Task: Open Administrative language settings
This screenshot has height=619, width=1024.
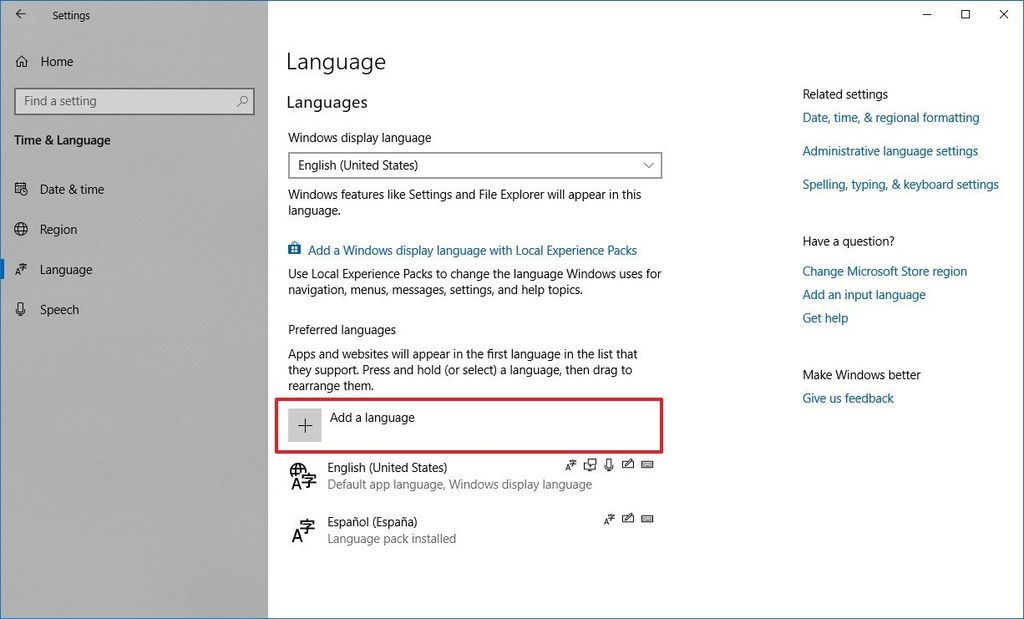Action: coord(890,151)
